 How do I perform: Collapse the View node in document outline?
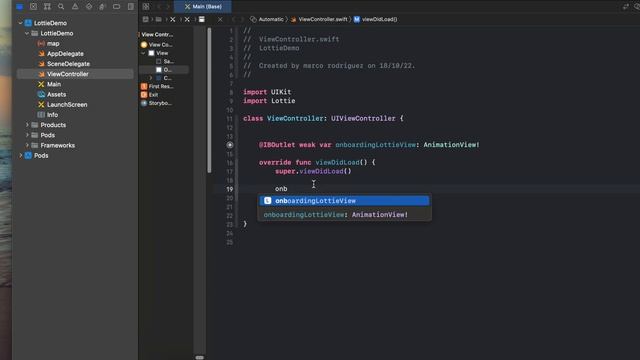pyautogui.click(x=143, y=53)
